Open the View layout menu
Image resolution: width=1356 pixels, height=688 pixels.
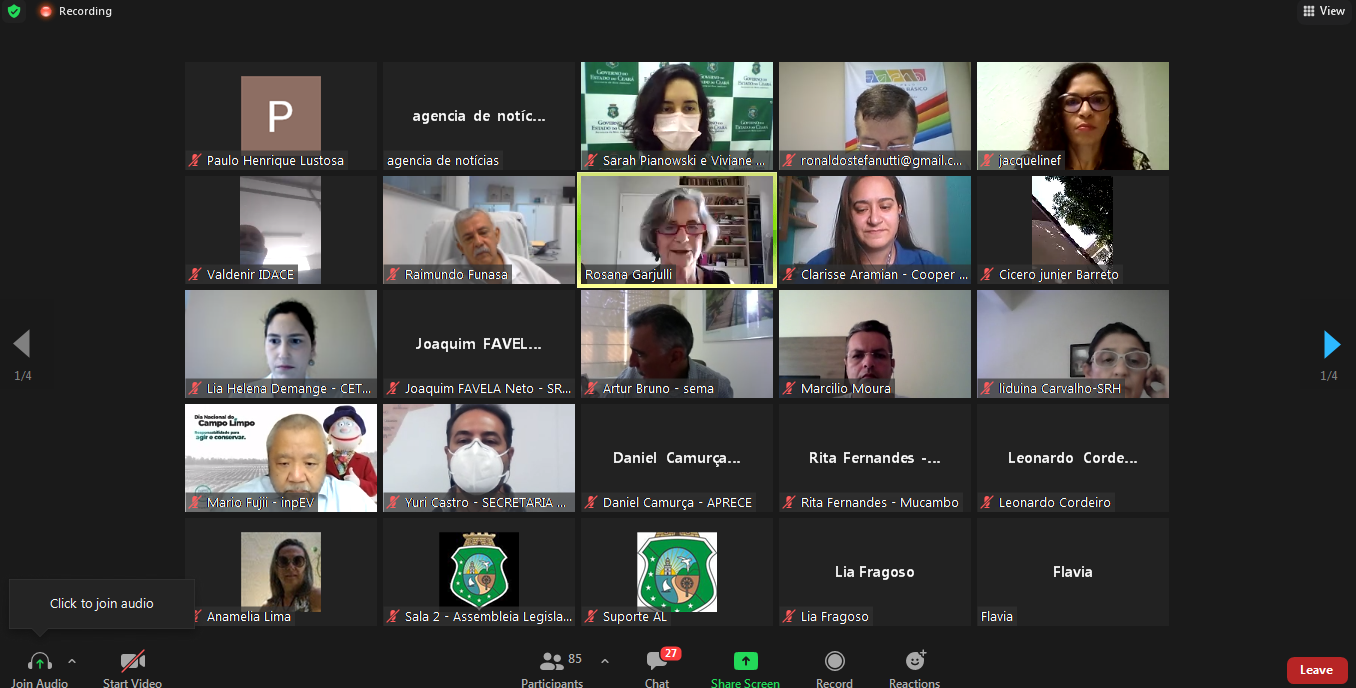click(x=1323, y=11)
